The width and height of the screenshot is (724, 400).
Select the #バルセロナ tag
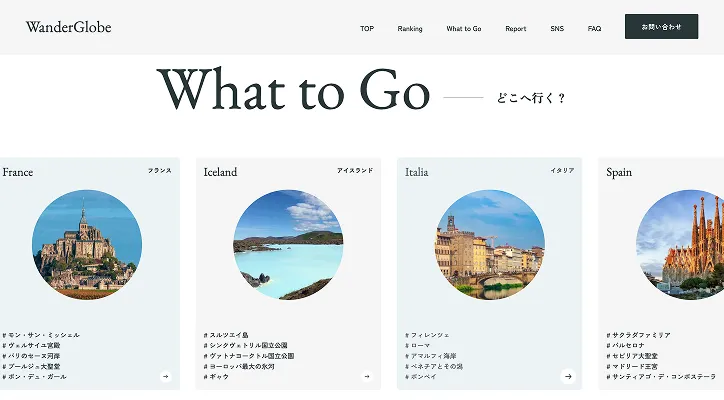pos(625,345)
